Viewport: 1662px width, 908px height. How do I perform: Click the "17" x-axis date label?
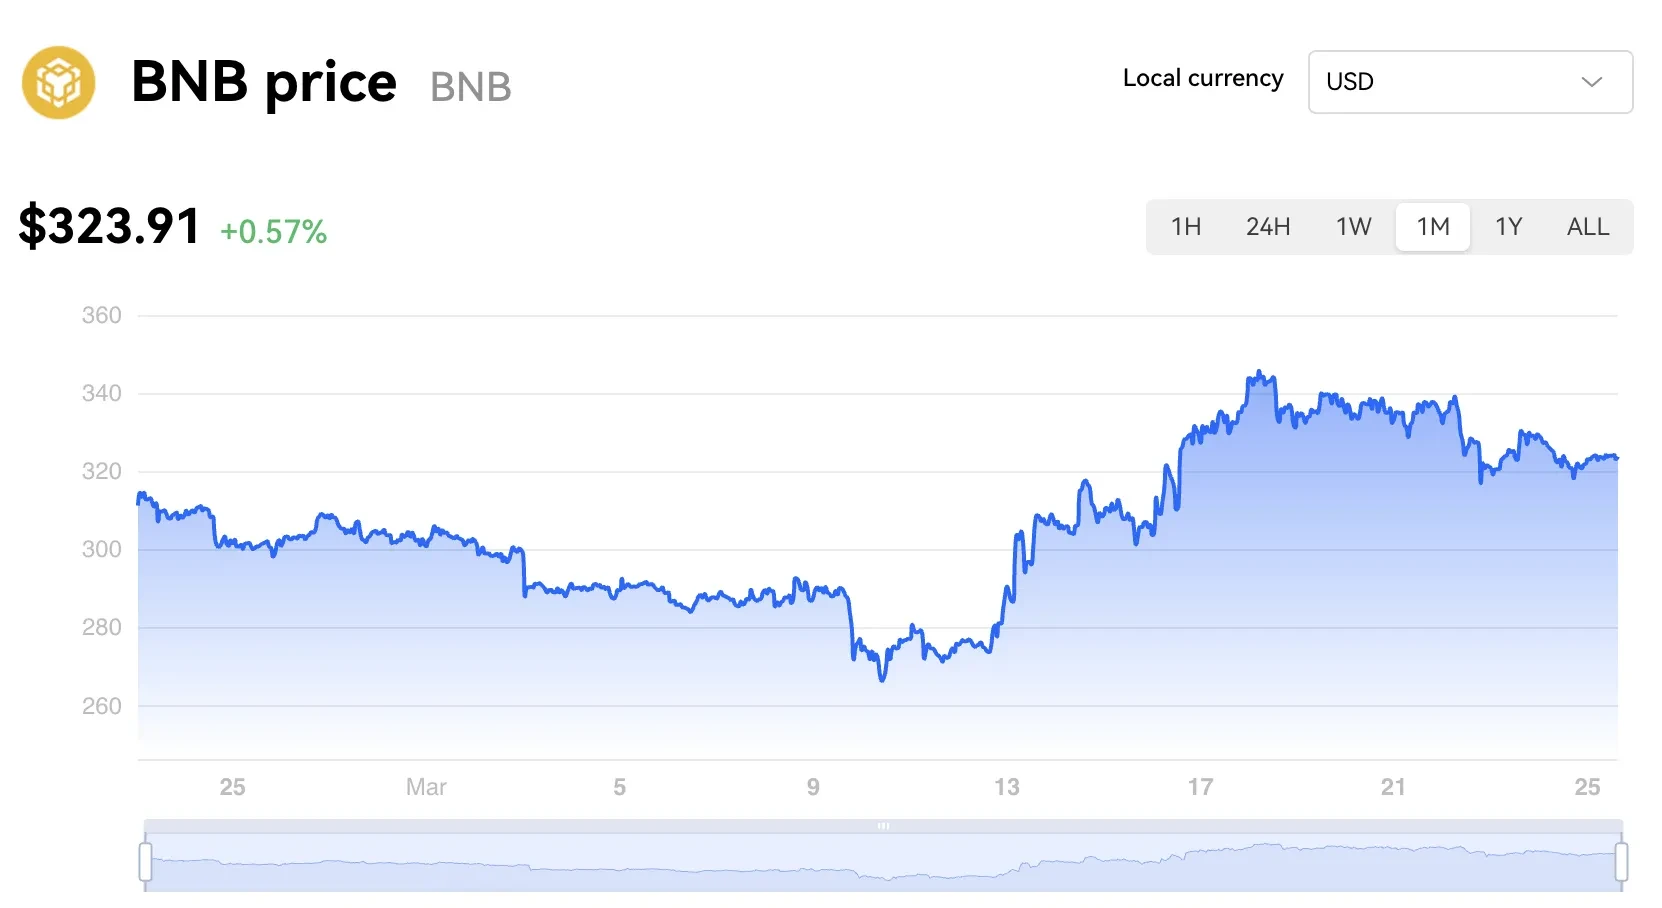[1200, 787]
